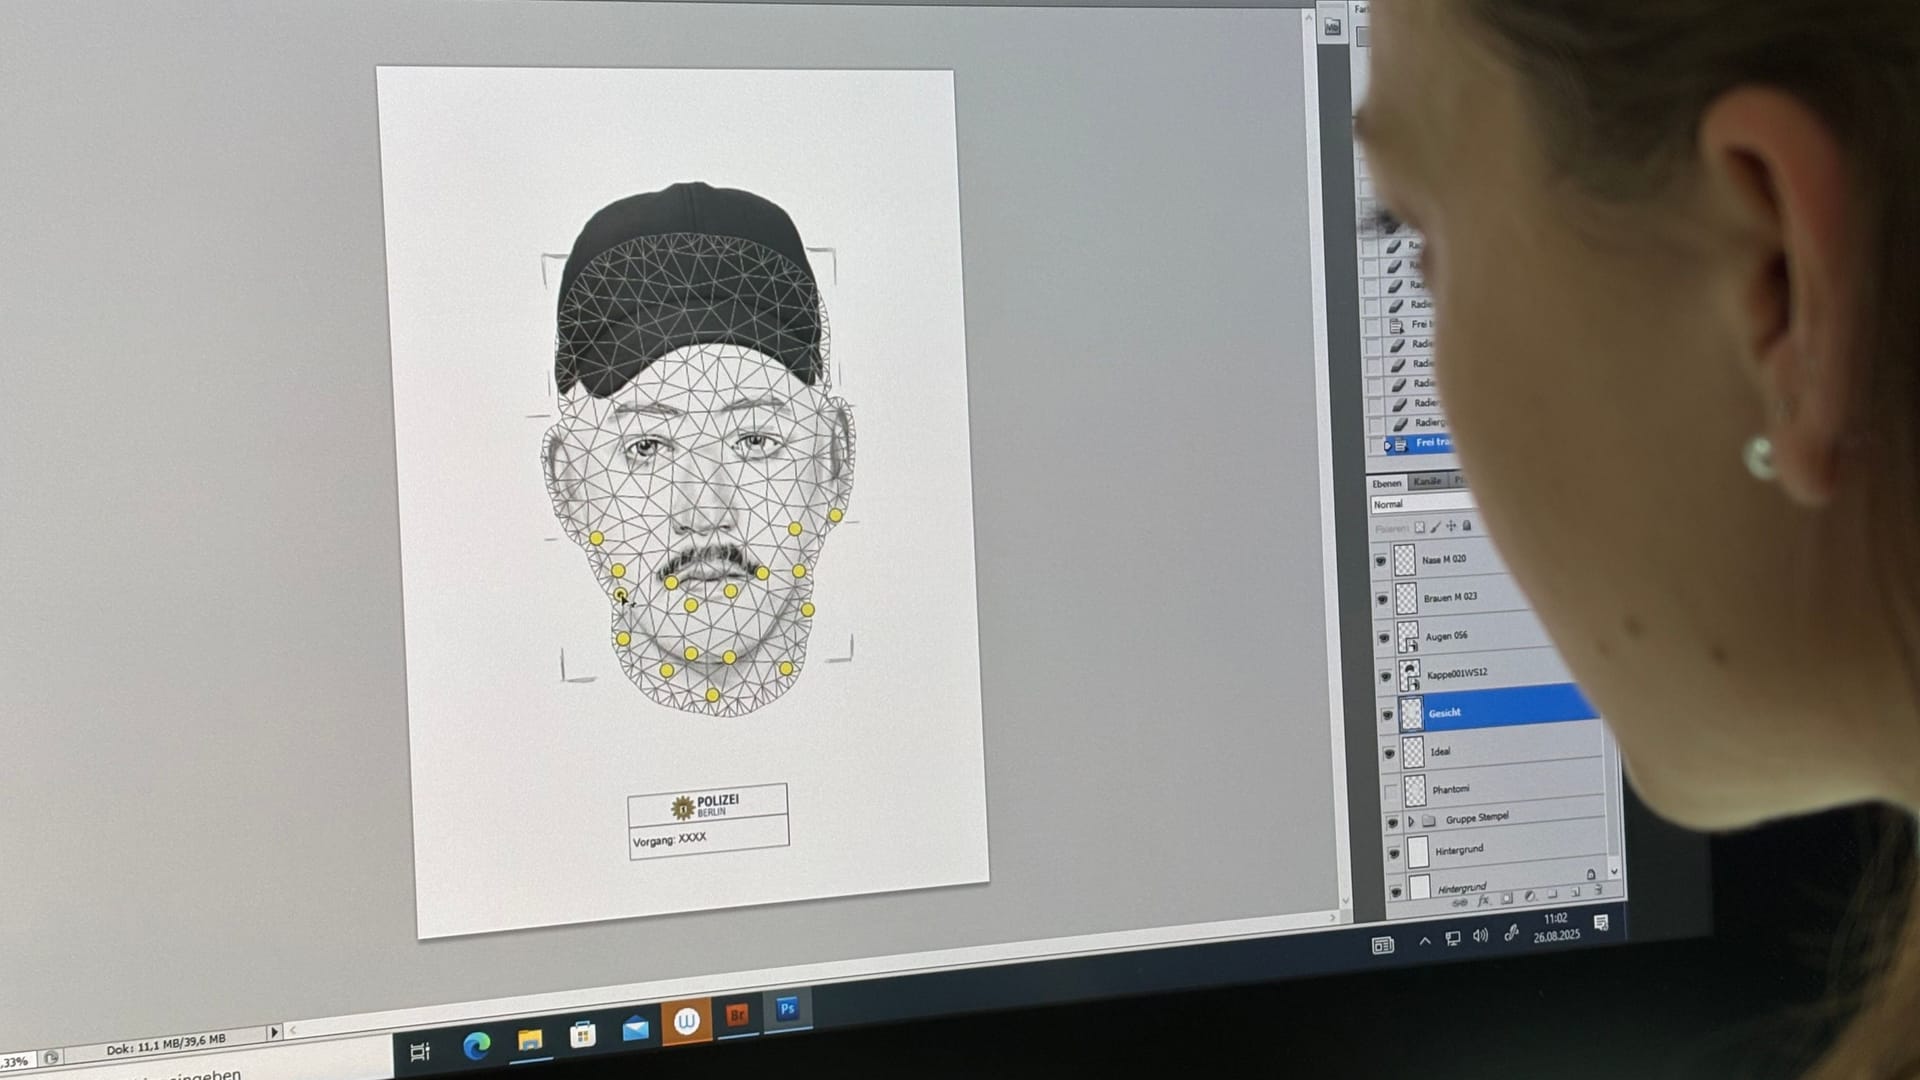
Task: Open Adobe Bridge from the taskbar
Action: point(738,1015)
